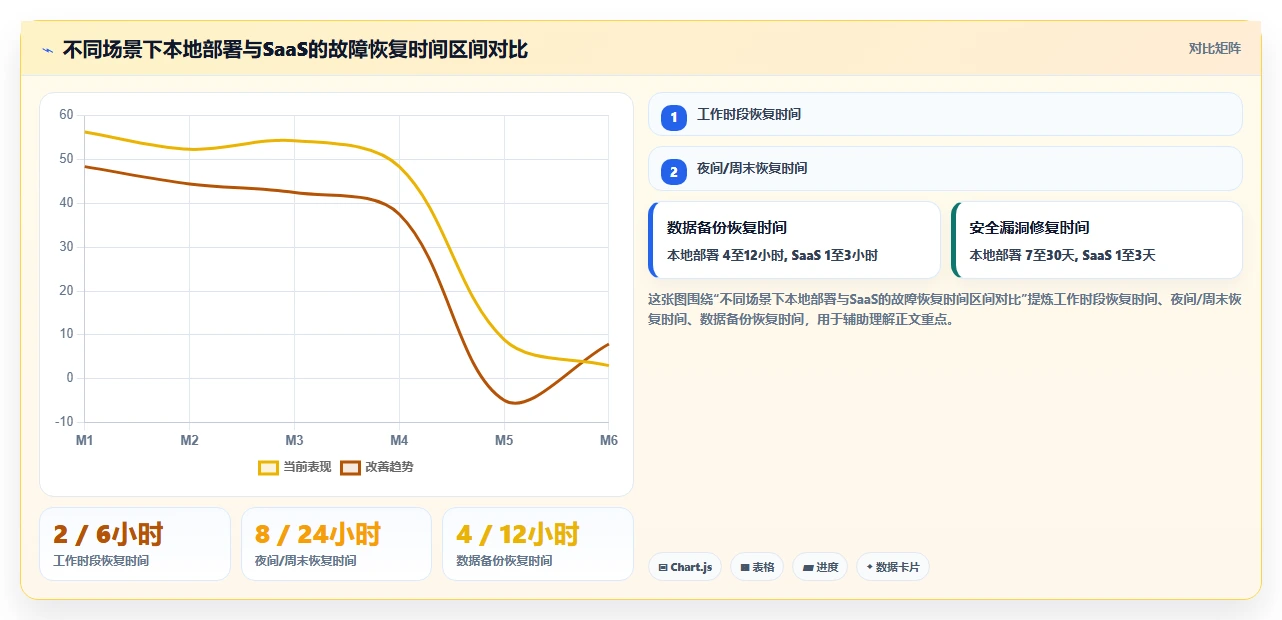Click the 表格 tag chip
The height and width of the screenshot is (620, 1282).
(757, 567)
